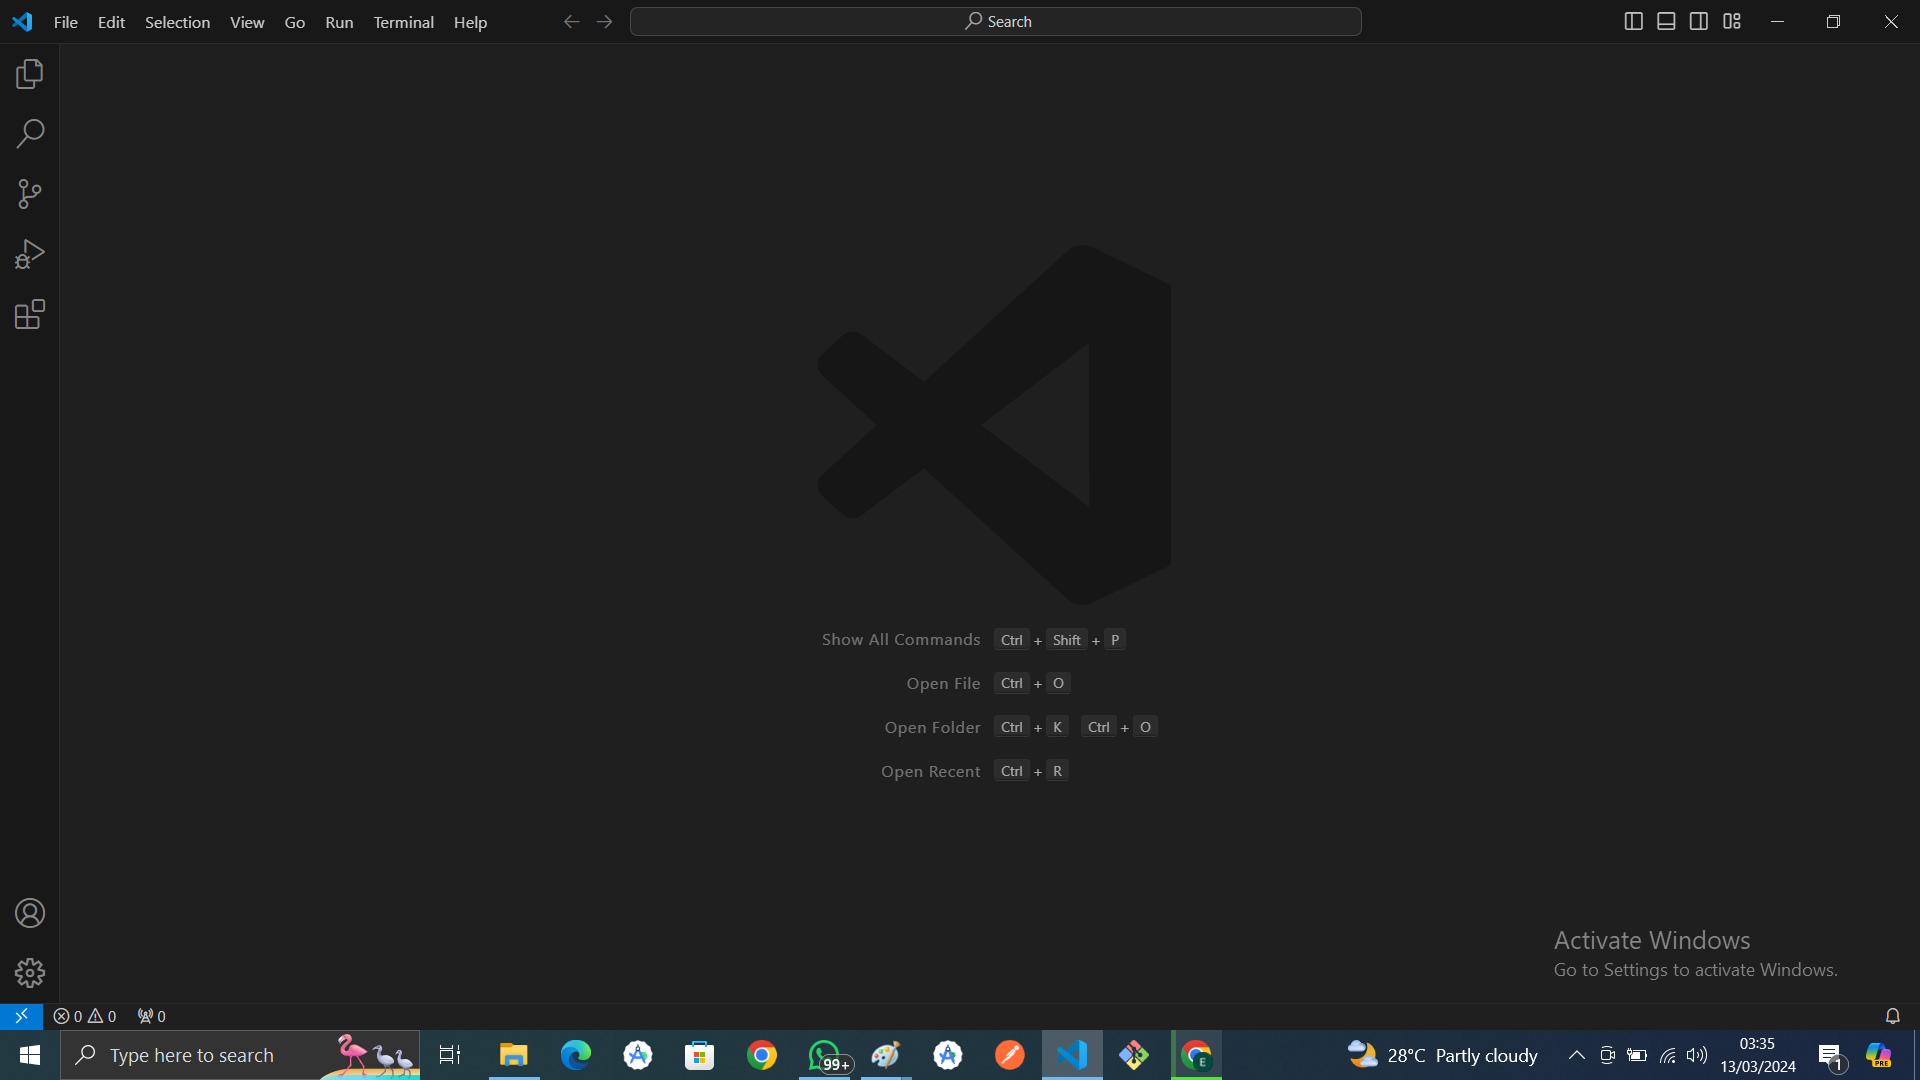Open the Extensions view
The height and width of the screenshot is (1080, 1920).
coord(30,315)
